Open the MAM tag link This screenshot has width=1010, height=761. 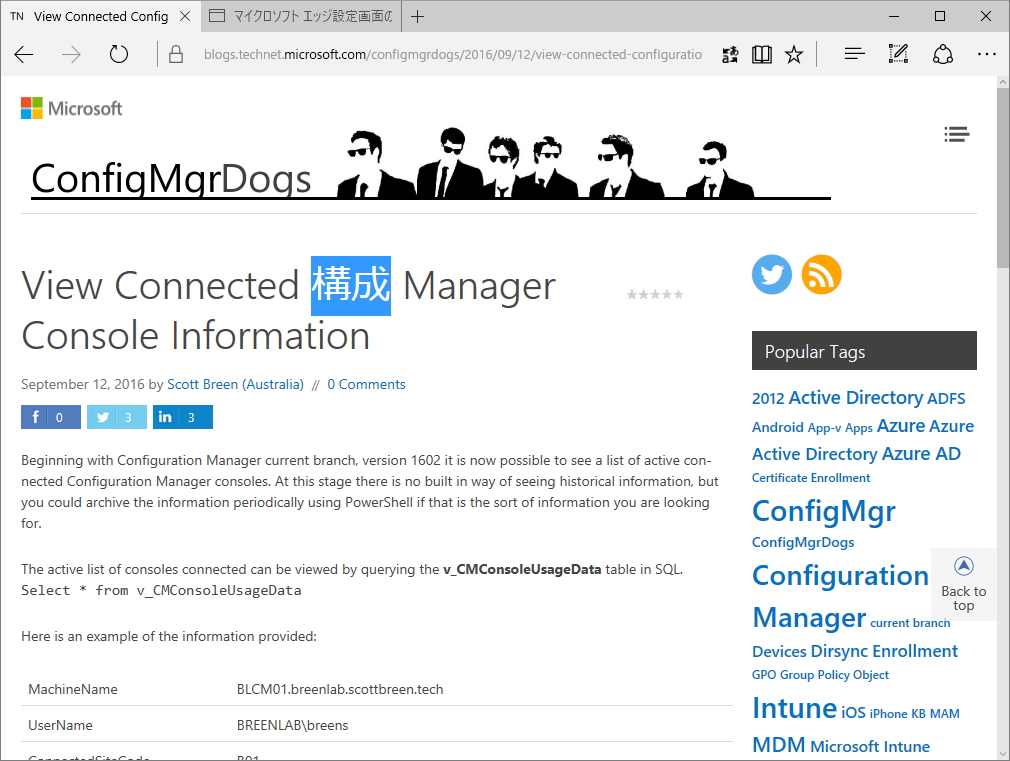click(x=944, y=713)
